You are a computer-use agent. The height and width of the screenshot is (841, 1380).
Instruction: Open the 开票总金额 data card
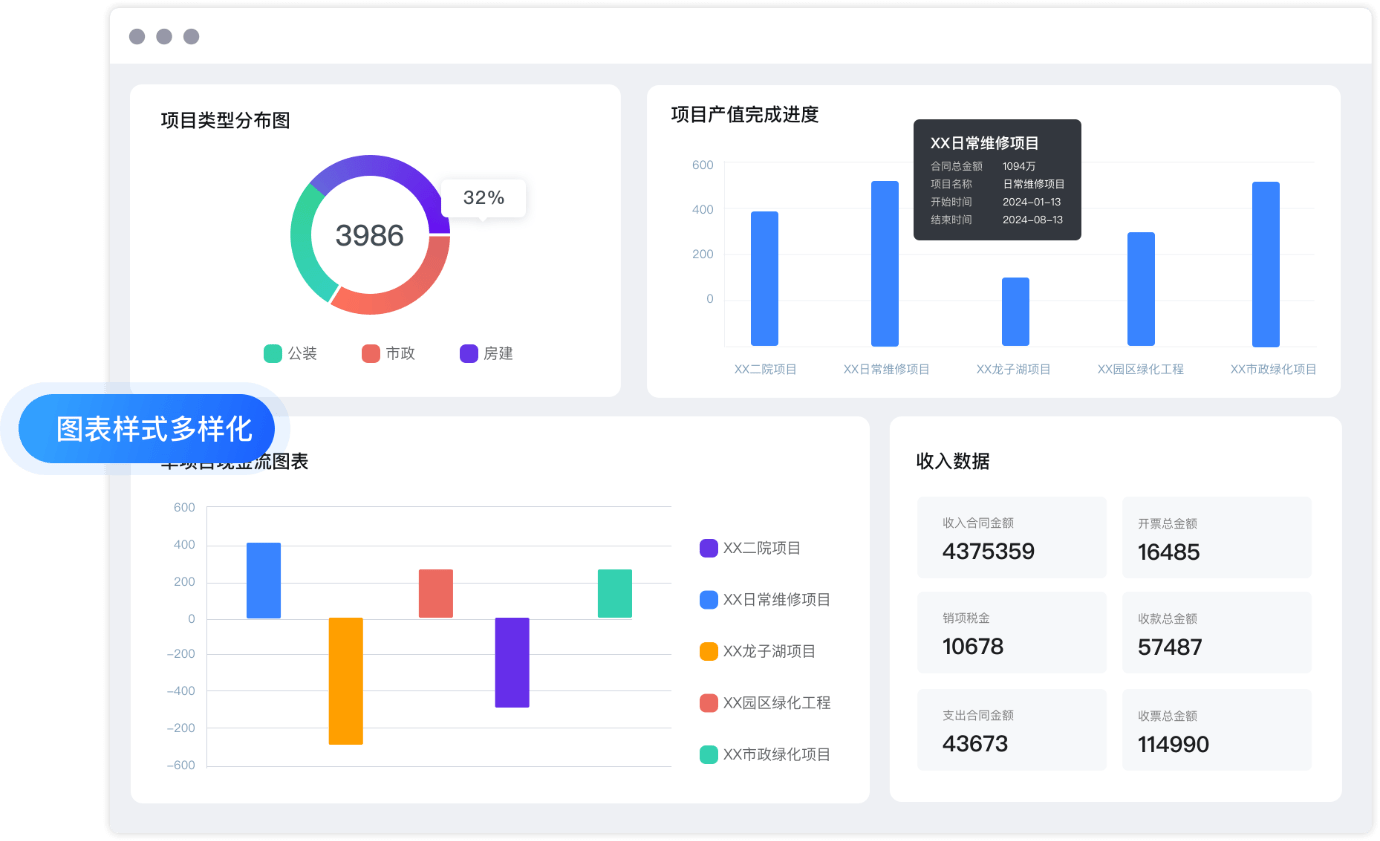1216,538
